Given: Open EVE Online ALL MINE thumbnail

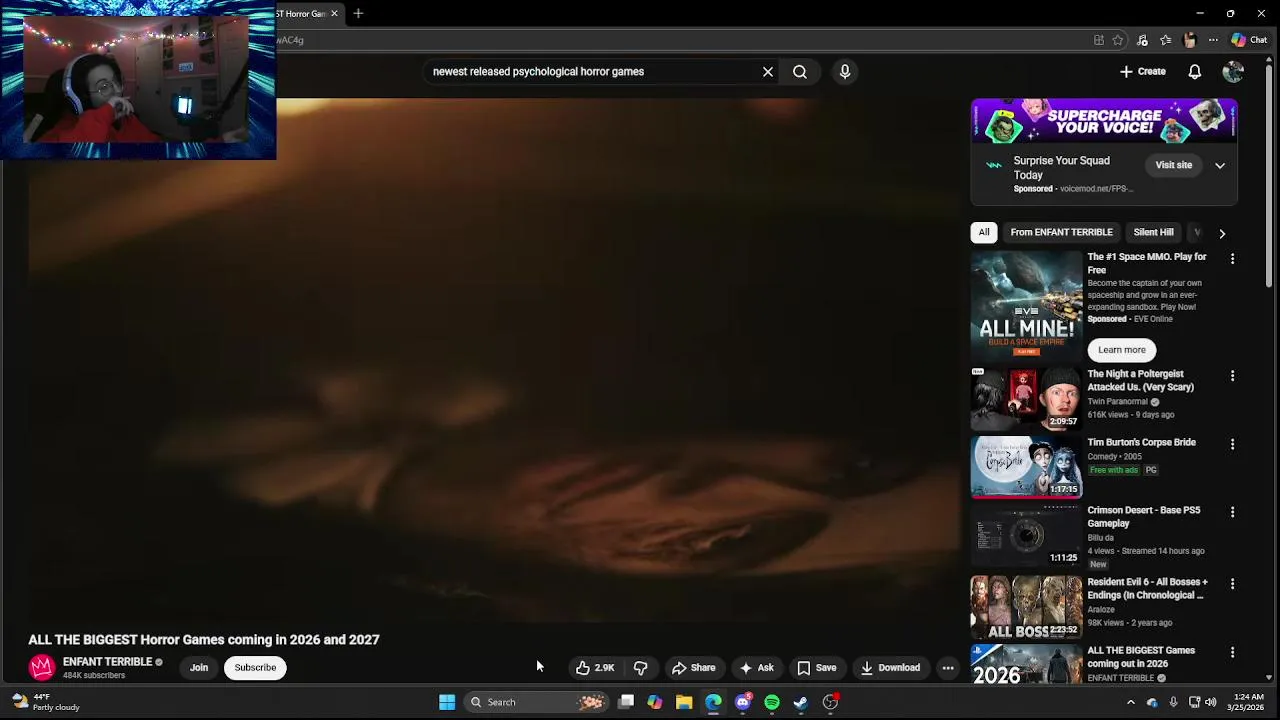Looking at the screenshot, I should point(1027,306).
